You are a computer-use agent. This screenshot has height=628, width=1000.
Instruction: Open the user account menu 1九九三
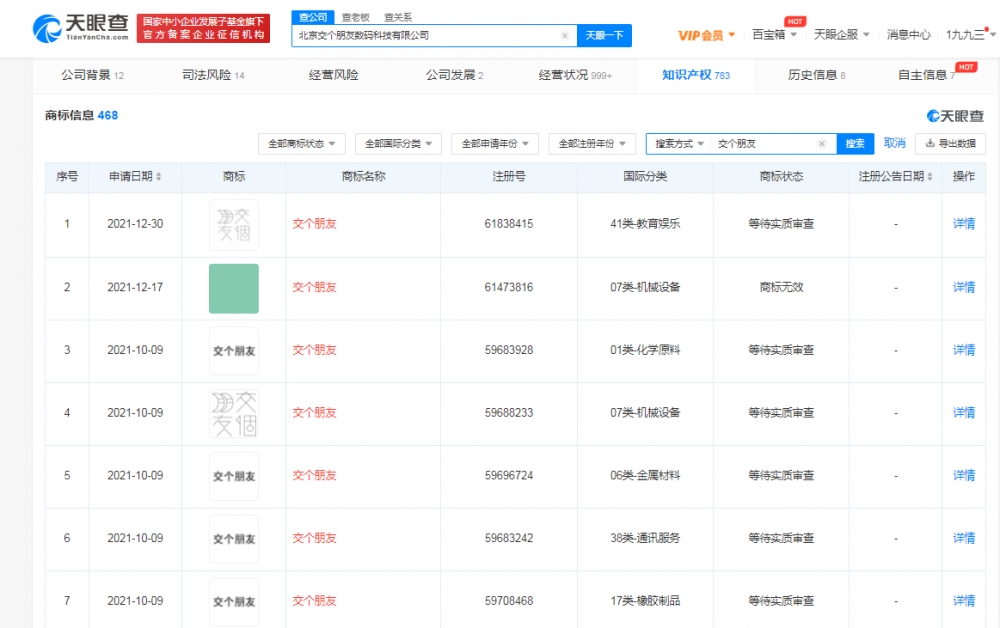(x=970, y=34)
